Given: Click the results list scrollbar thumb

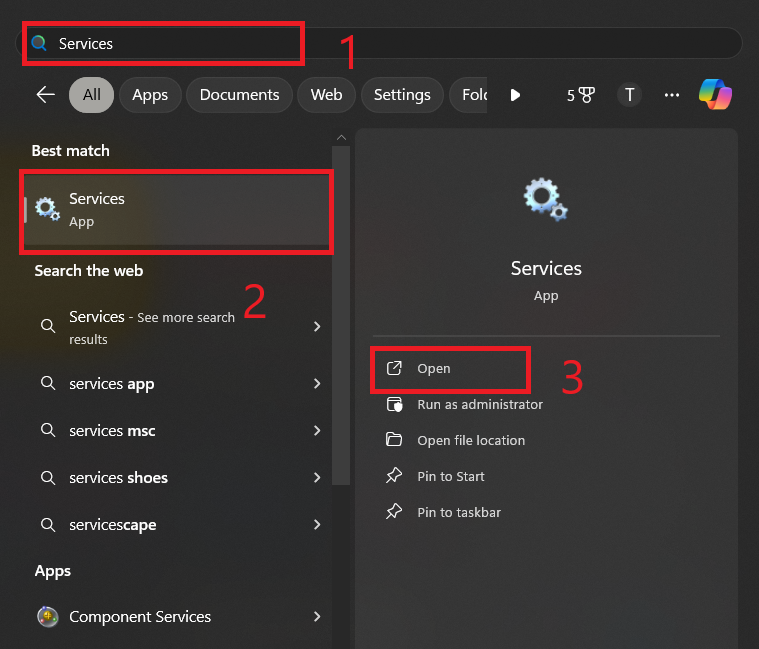Looking at the screenshot, I should click(x=341, y=315).
